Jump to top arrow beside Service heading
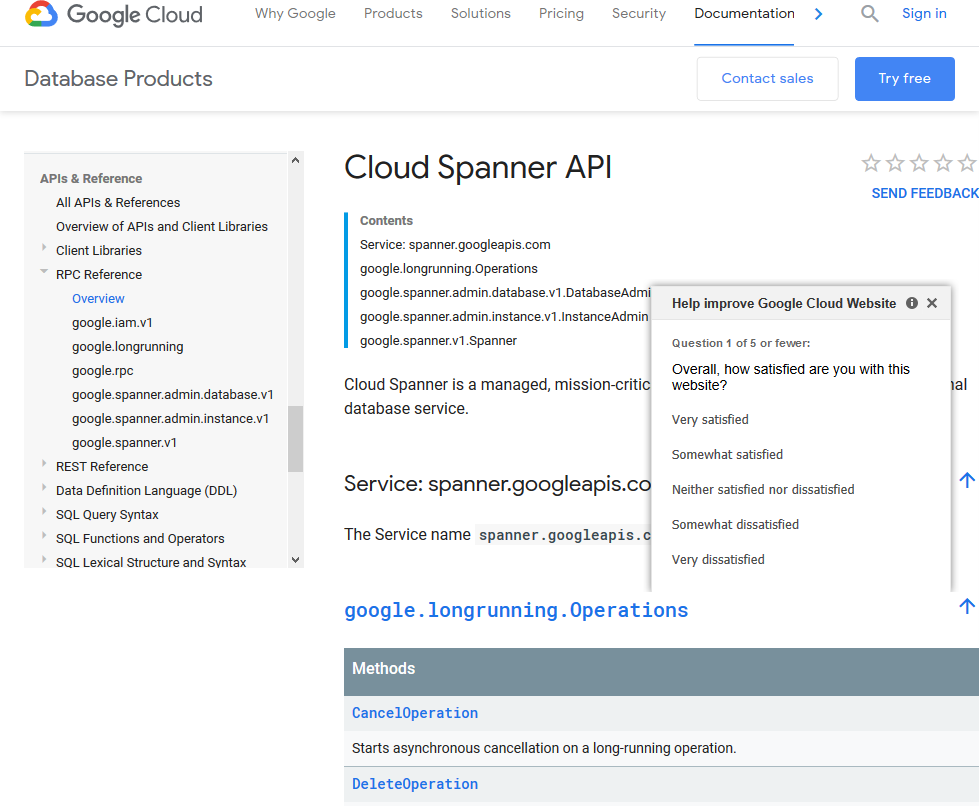The width and height of the screenshot is (979, 806). [967, 480]
